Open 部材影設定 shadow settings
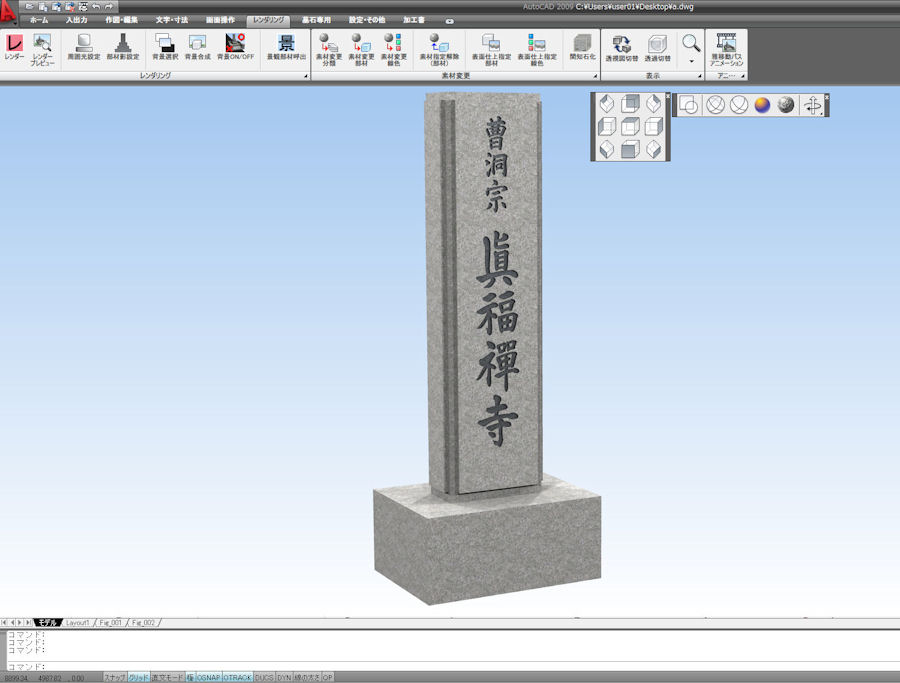 [123, 47]
